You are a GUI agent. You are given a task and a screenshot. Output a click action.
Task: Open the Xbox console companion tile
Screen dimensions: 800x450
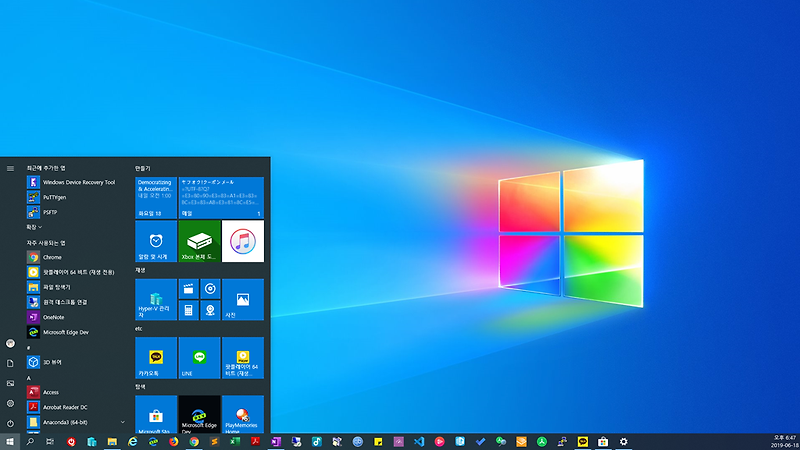click(199, 241)
